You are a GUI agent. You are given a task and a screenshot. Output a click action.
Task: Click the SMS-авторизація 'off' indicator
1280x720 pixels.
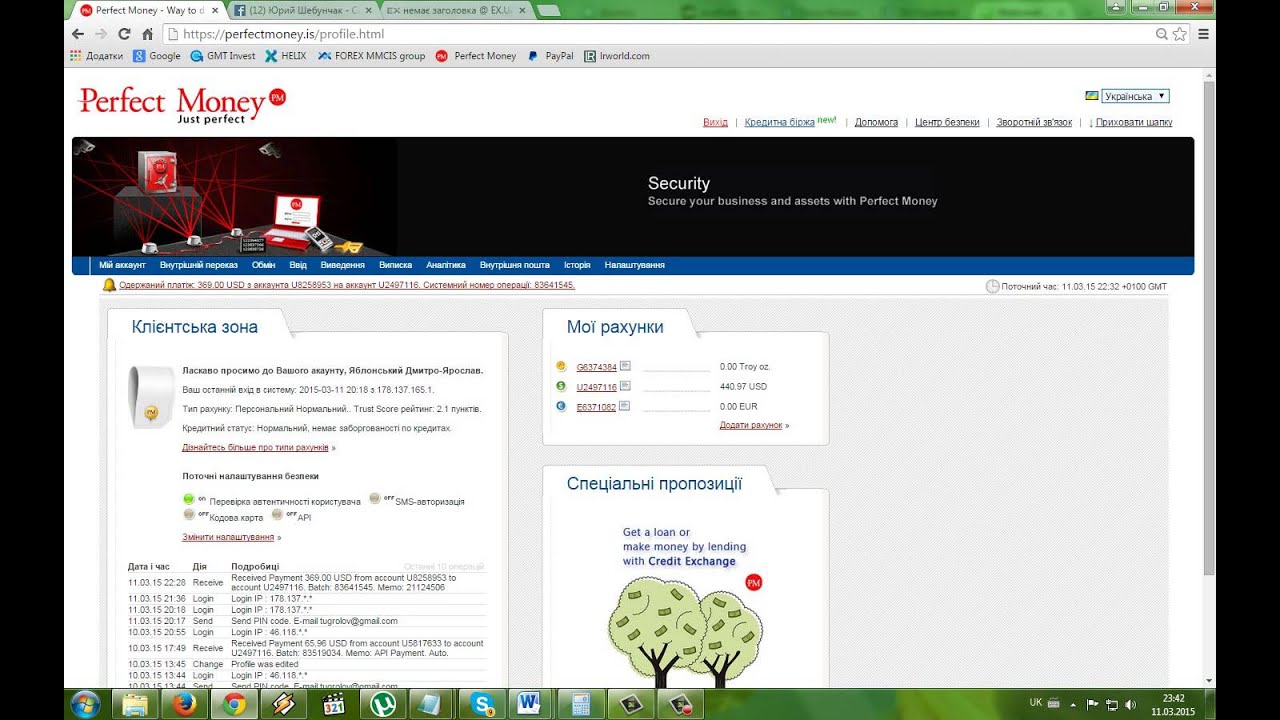pyautogui.click(x=375, y=499)
